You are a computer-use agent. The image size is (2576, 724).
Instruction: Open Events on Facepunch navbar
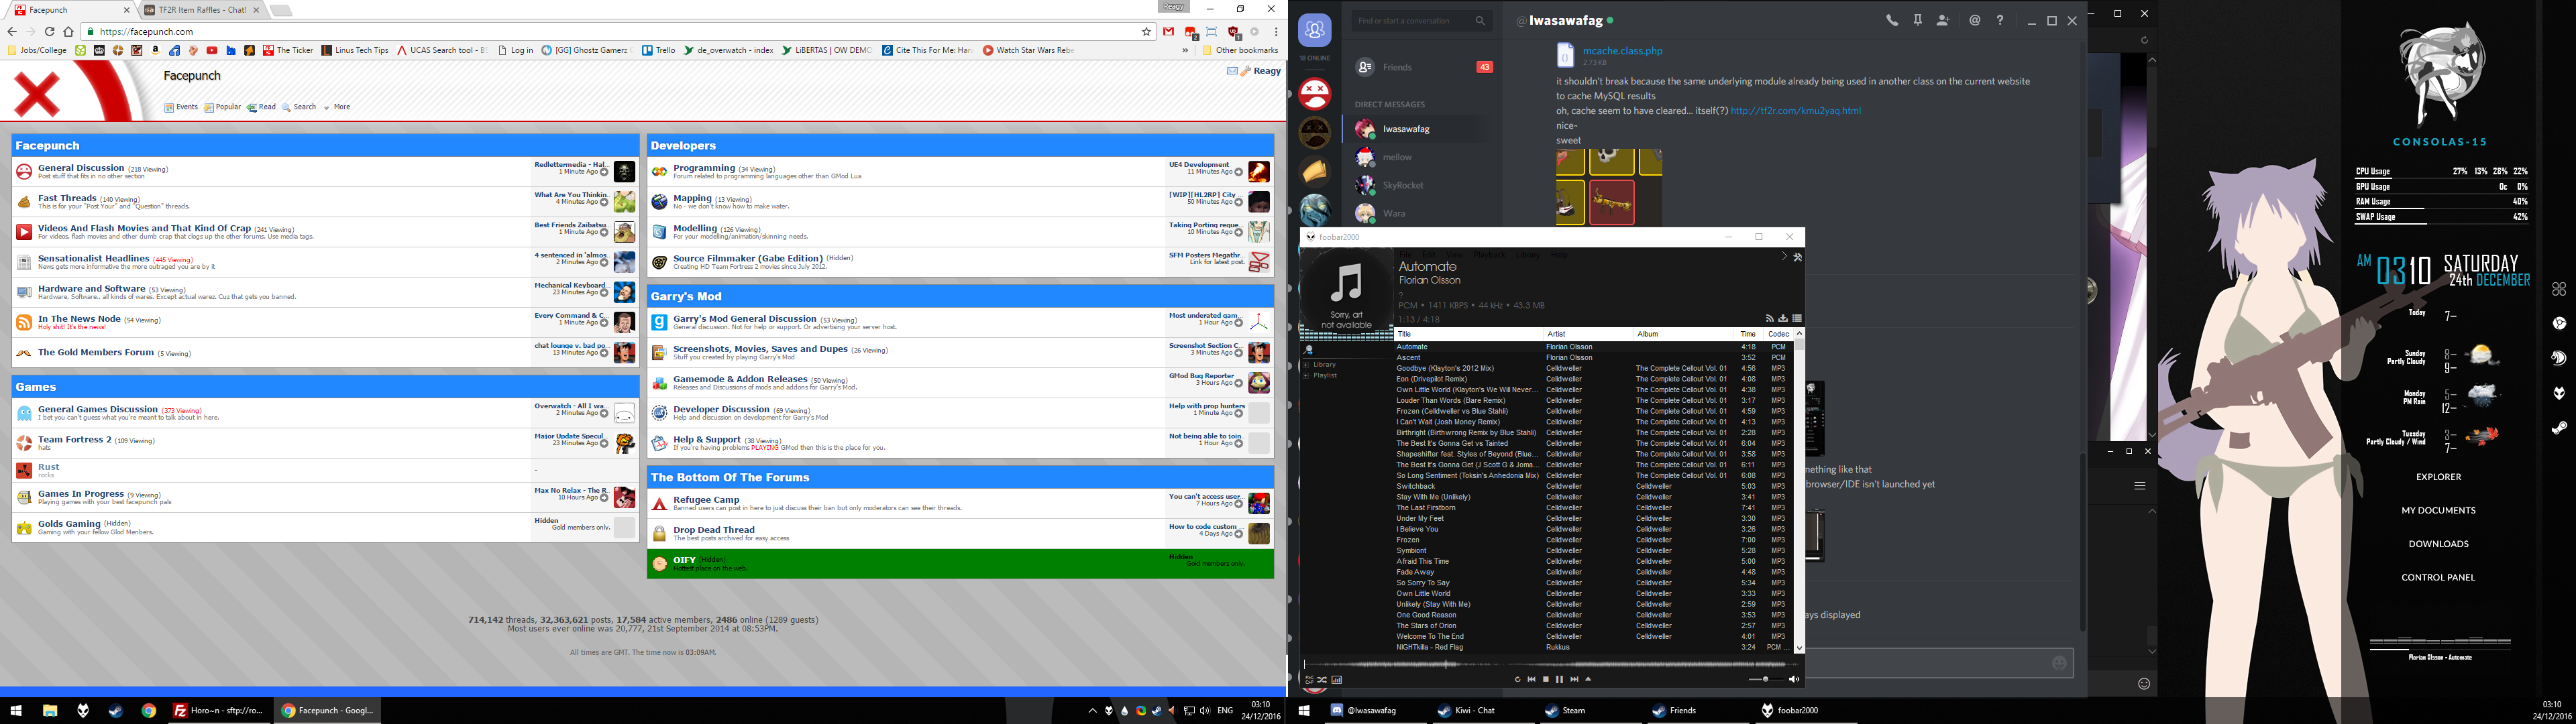(181, 107)
